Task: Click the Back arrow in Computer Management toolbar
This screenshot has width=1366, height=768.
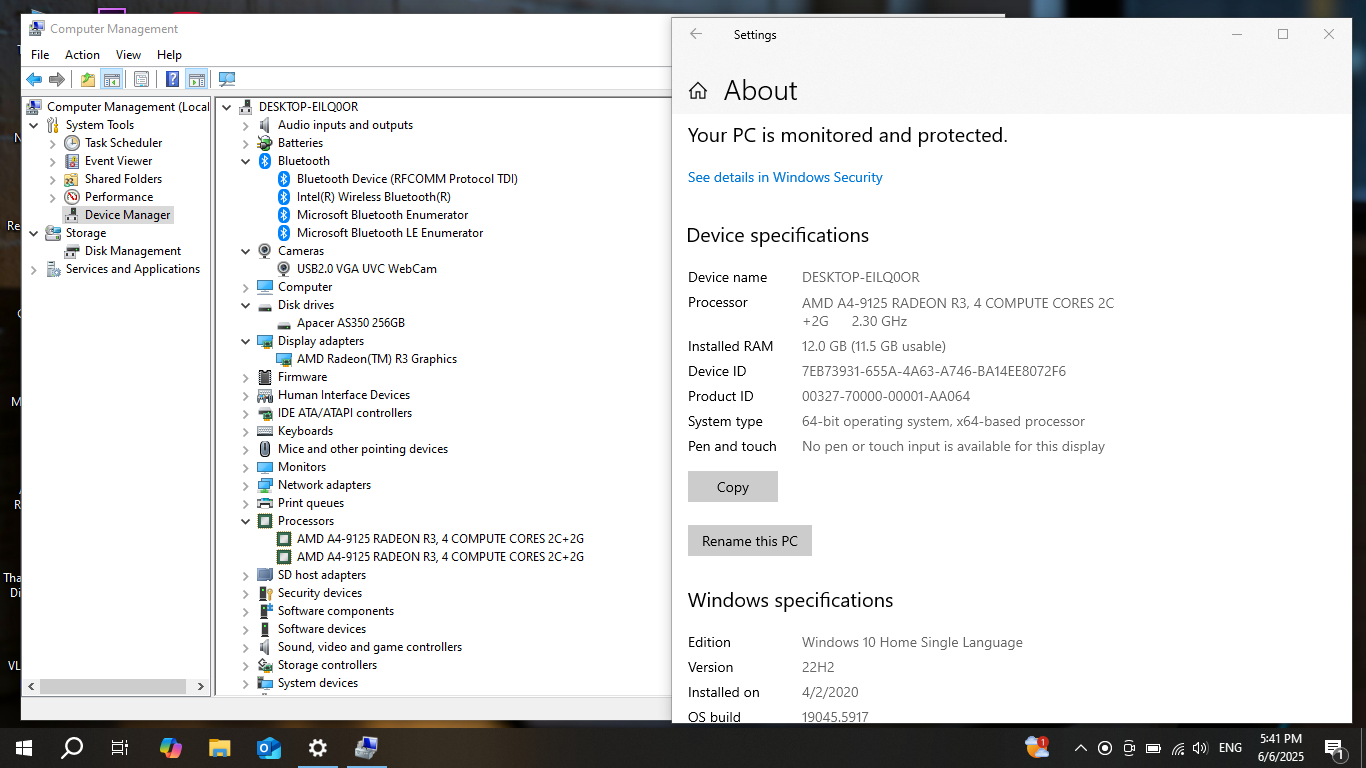Action: 34,80
